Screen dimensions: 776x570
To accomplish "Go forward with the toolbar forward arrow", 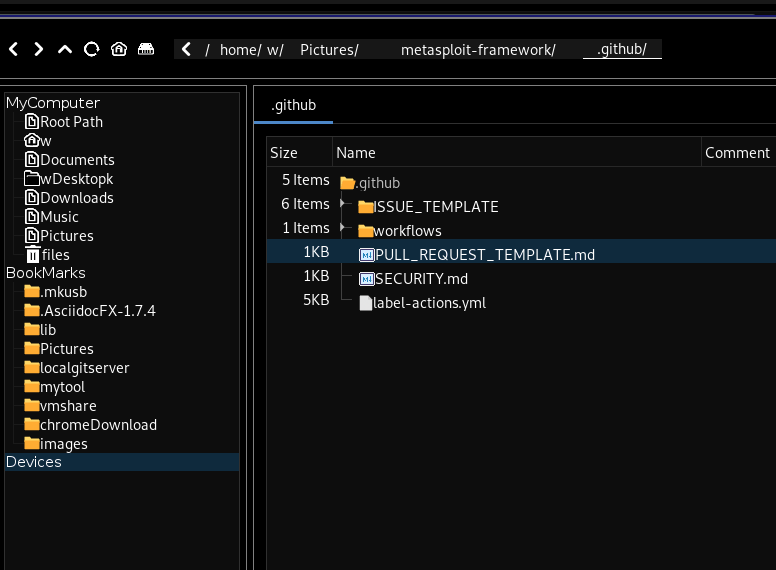I will pyautogui.click(x=39, y=49).
